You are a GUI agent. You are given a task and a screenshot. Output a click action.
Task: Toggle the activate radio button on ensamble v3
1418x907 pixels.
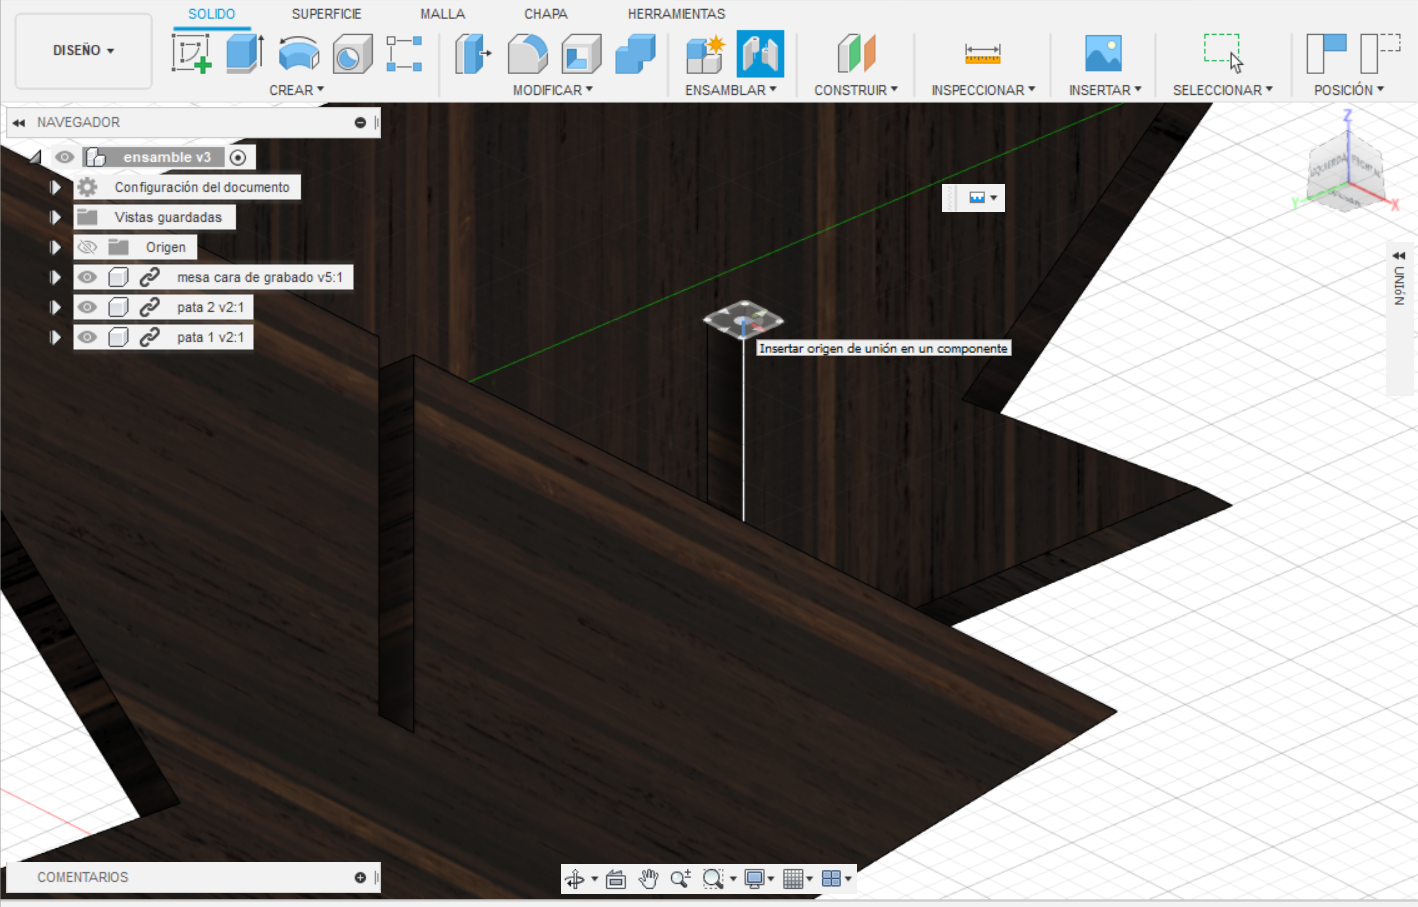pyautogui.click(x=238, y=157)
